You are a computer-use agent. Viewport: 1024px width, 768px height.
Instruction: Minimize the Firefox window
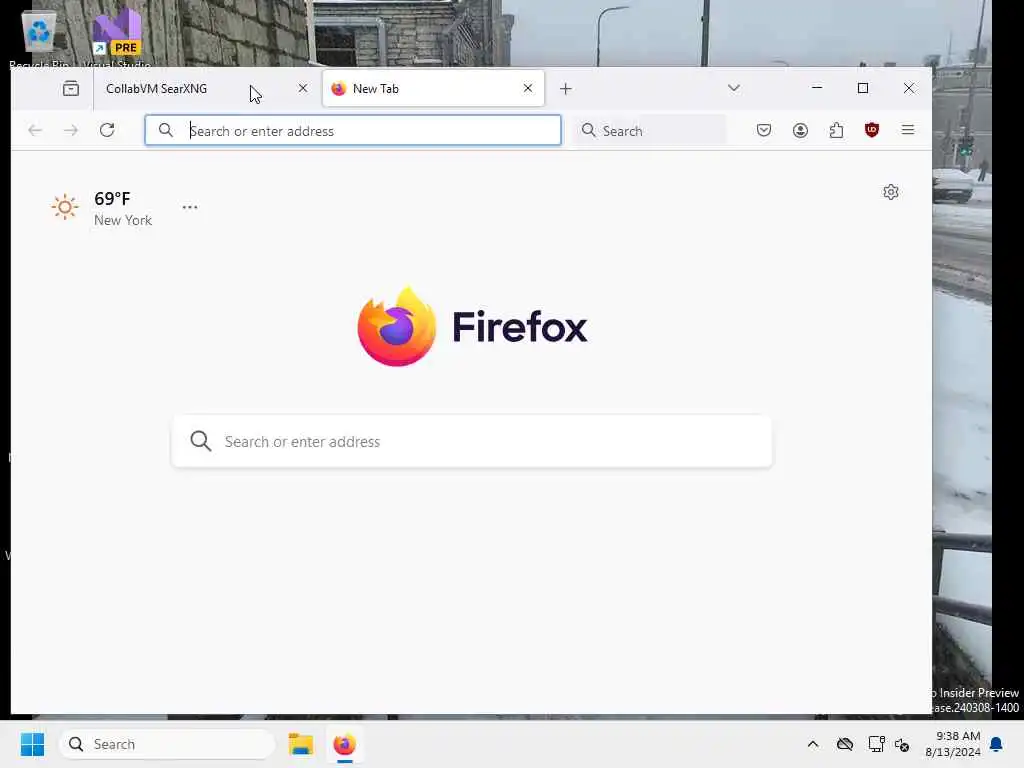(817, 88)
